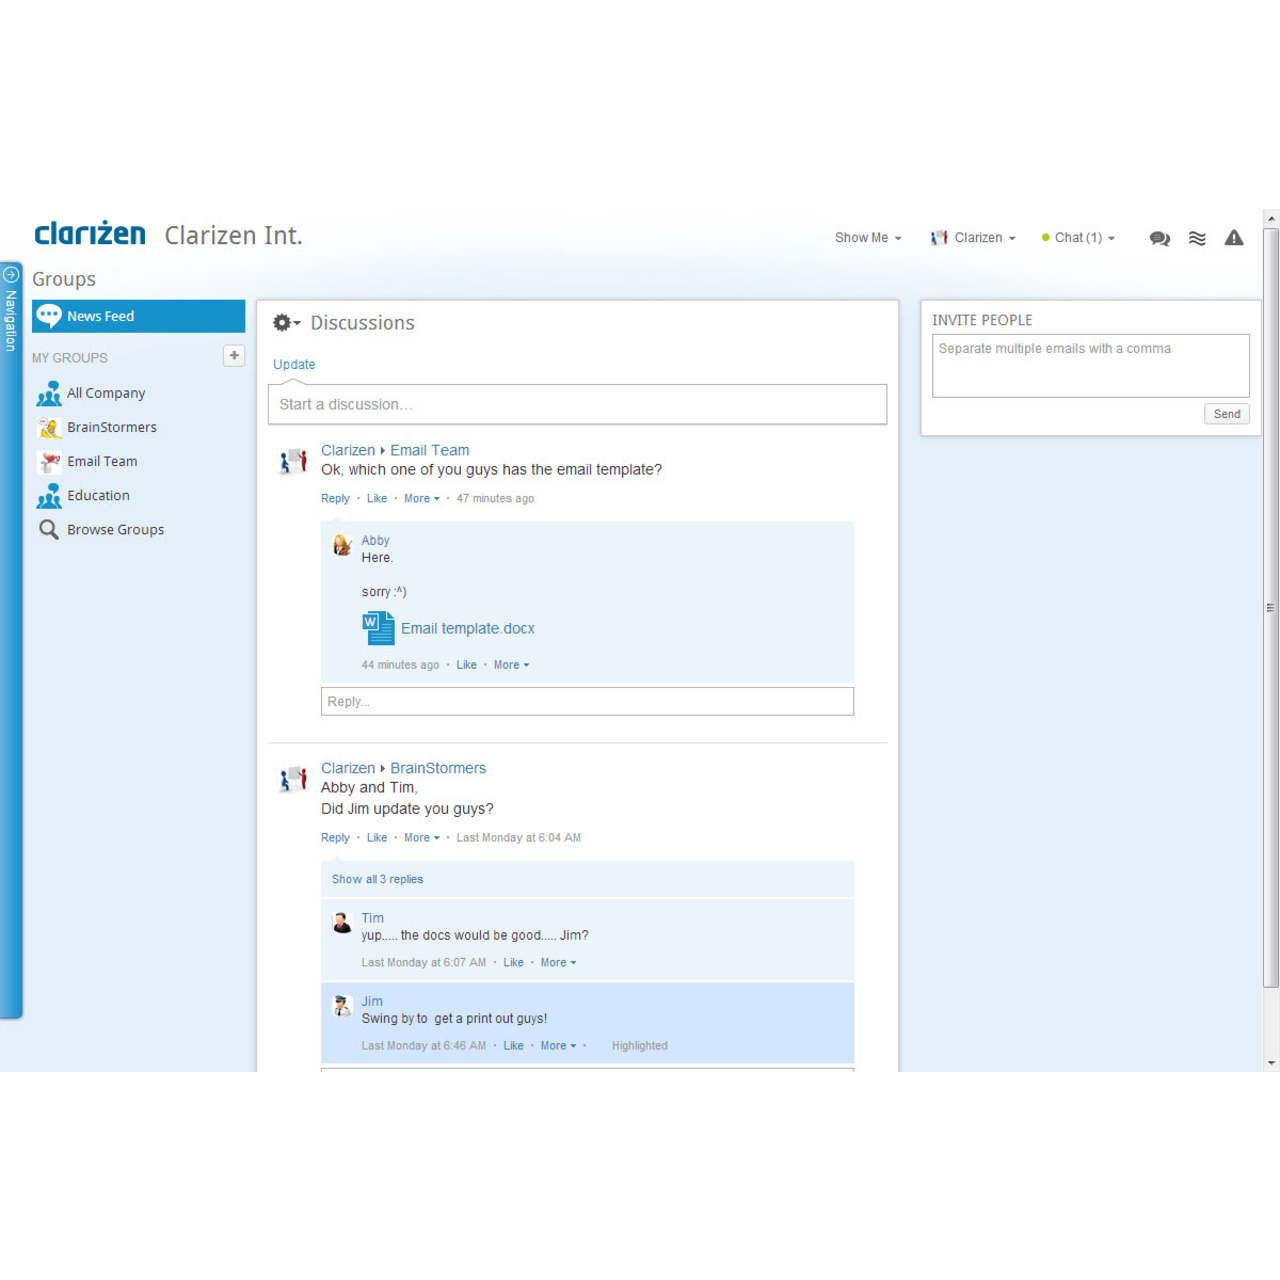The width and height of the screenshot is (1280, 1280).
Task: Click inside the Start a discussion field
Action: 577,404
